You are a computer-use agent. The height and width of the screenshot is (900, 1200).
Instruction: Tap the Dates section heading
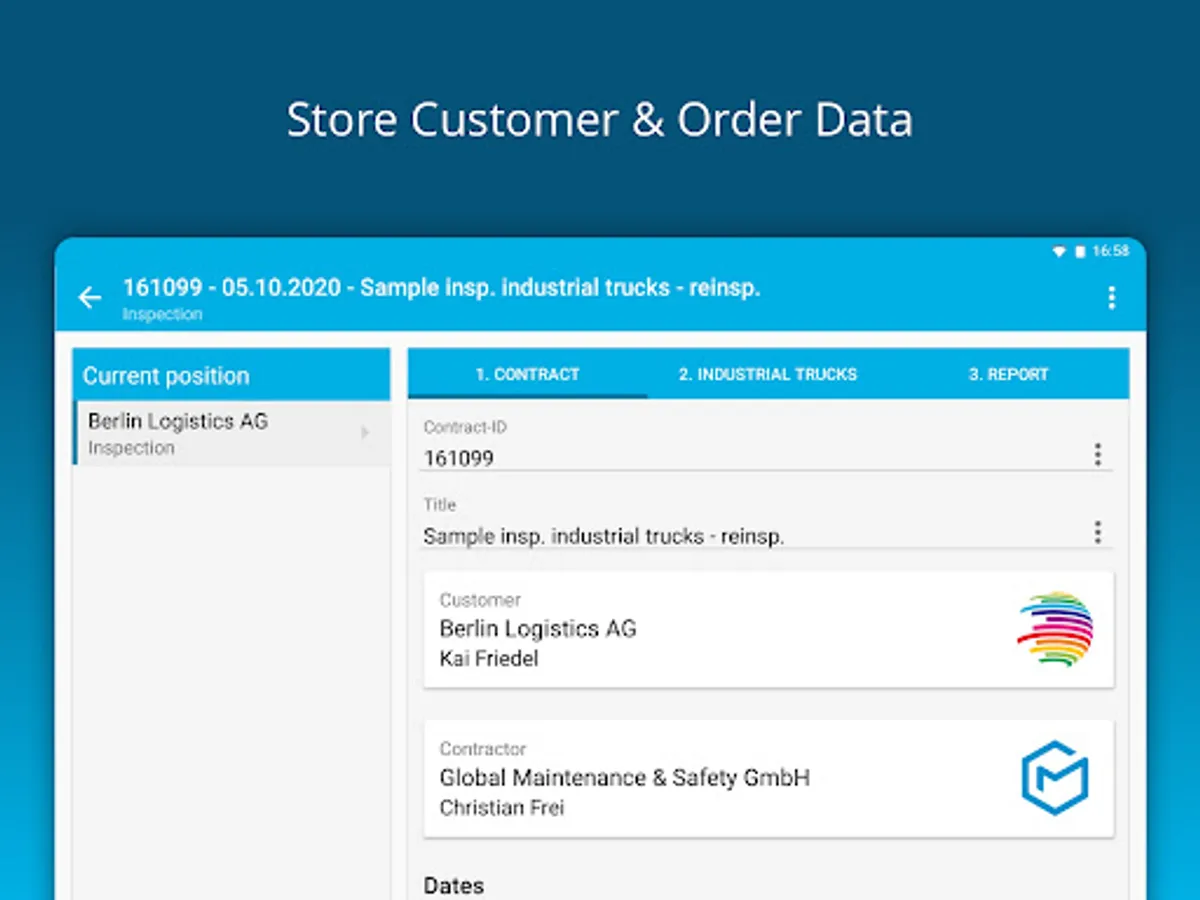454,886
